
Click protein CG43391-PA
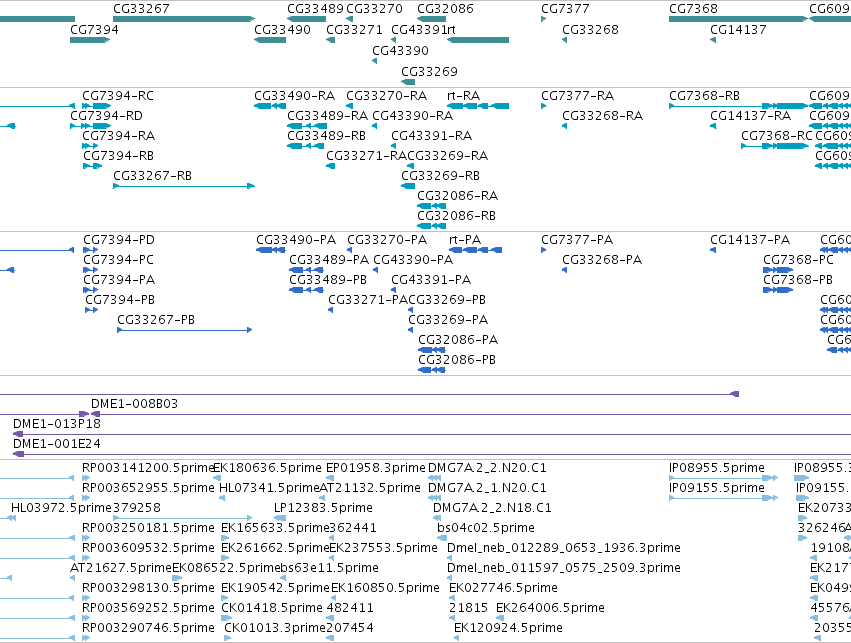point(393,290)
